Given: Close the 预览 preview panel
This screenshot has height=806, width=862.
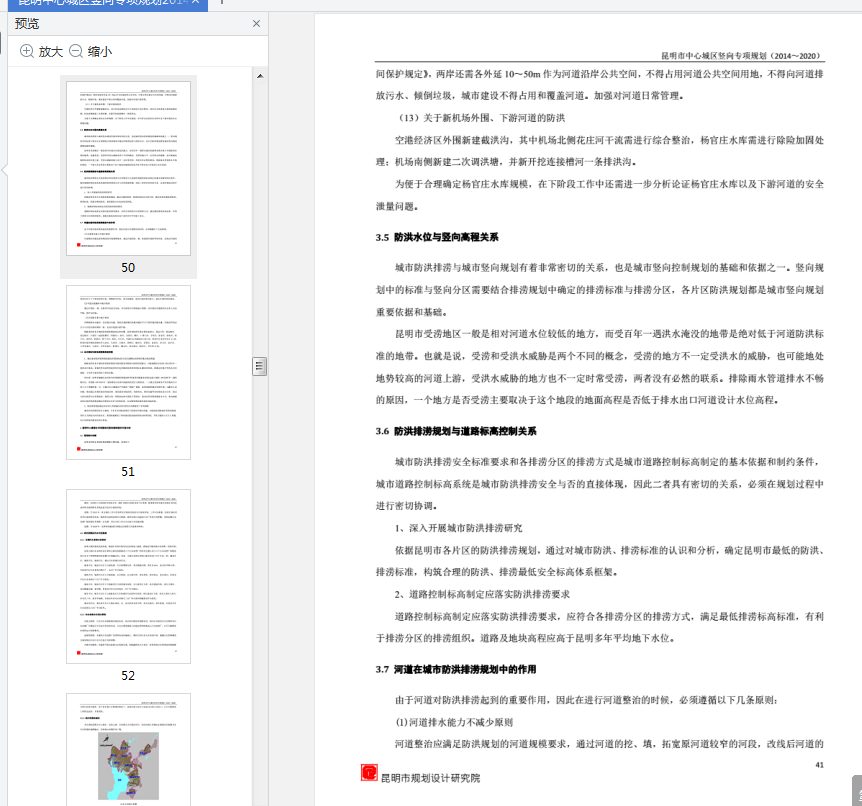Looking at the screenshot, I should pos(256,24).
